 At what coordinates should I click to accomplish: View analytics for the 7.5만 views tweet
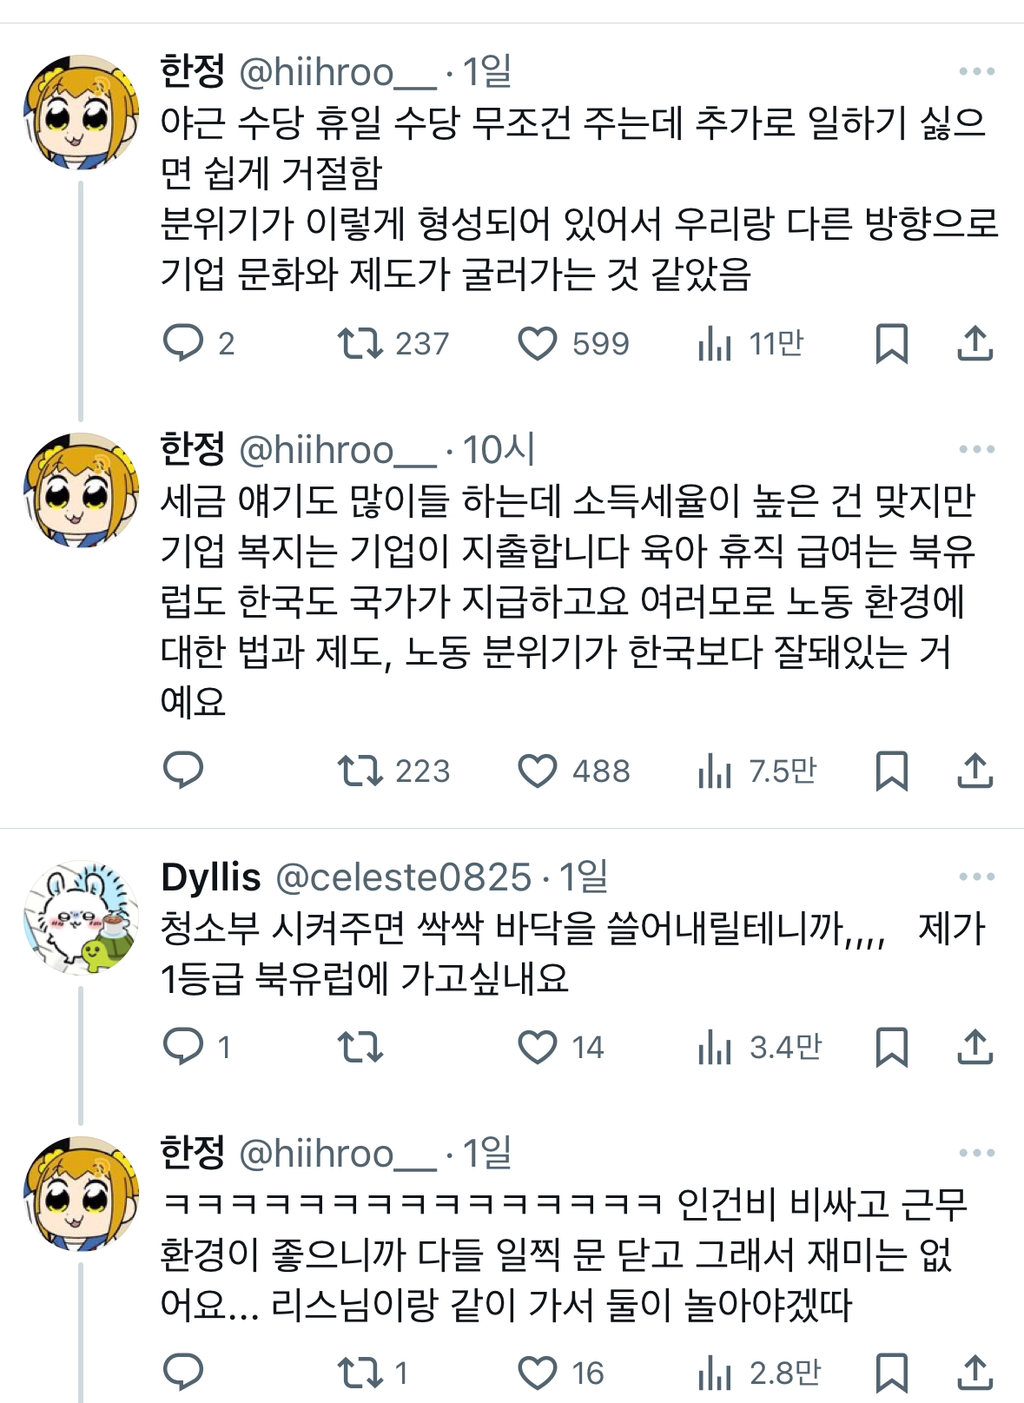pyautogui.click(x=715, y=771)
